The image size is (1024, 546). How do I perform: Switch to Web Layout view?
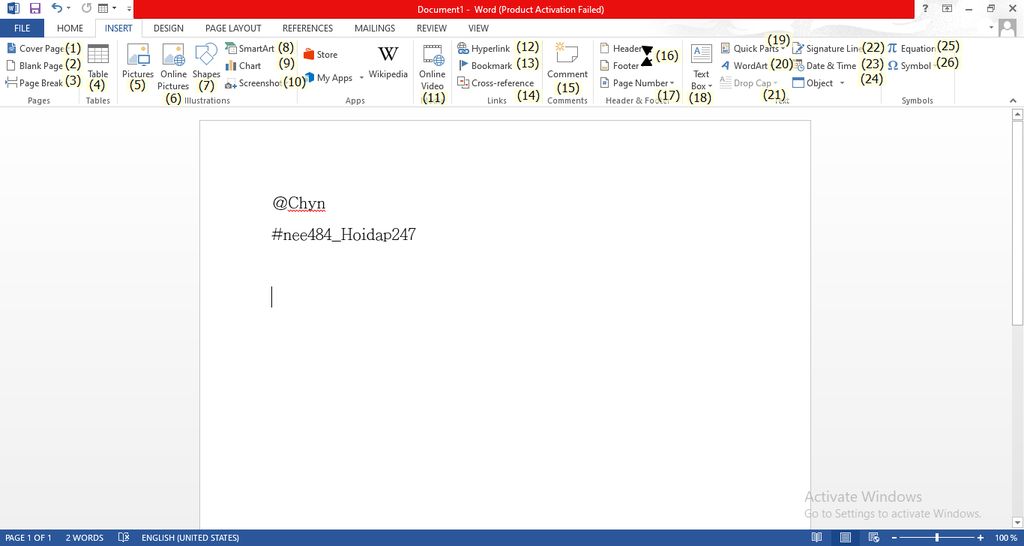(x=874, y=538)
